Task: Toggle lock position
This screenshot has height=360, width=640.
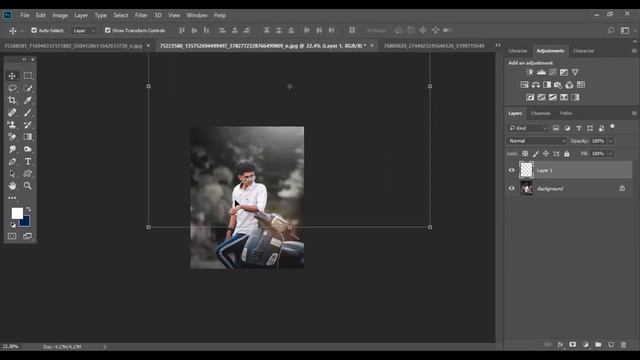Action: [x=546, y=154]
